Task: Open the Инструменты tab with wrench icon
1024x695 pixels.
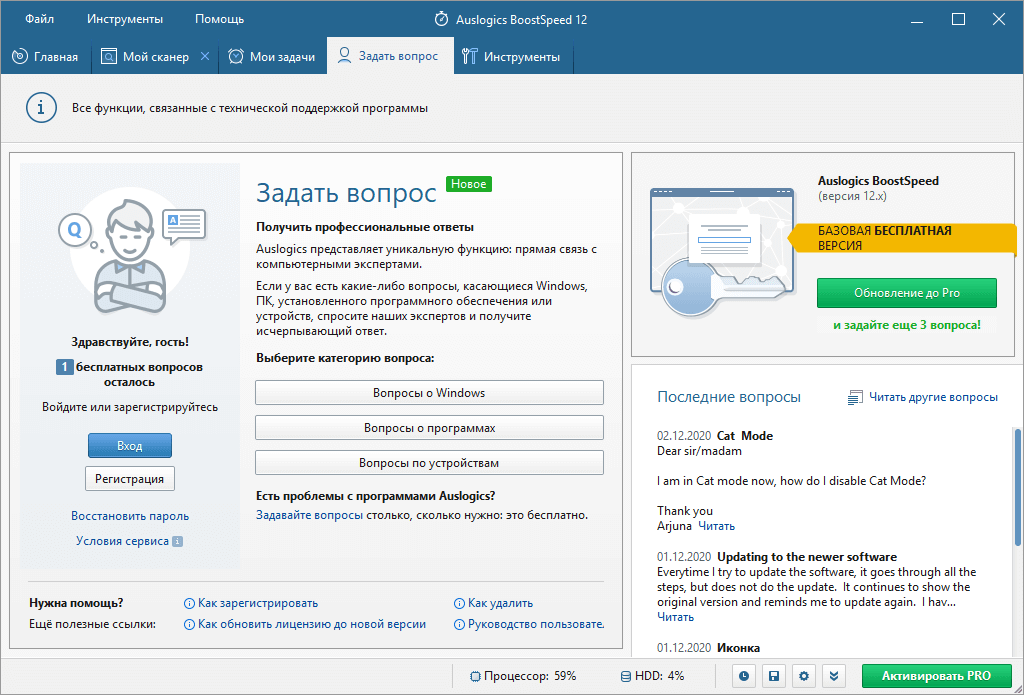Action: [511, 57]
